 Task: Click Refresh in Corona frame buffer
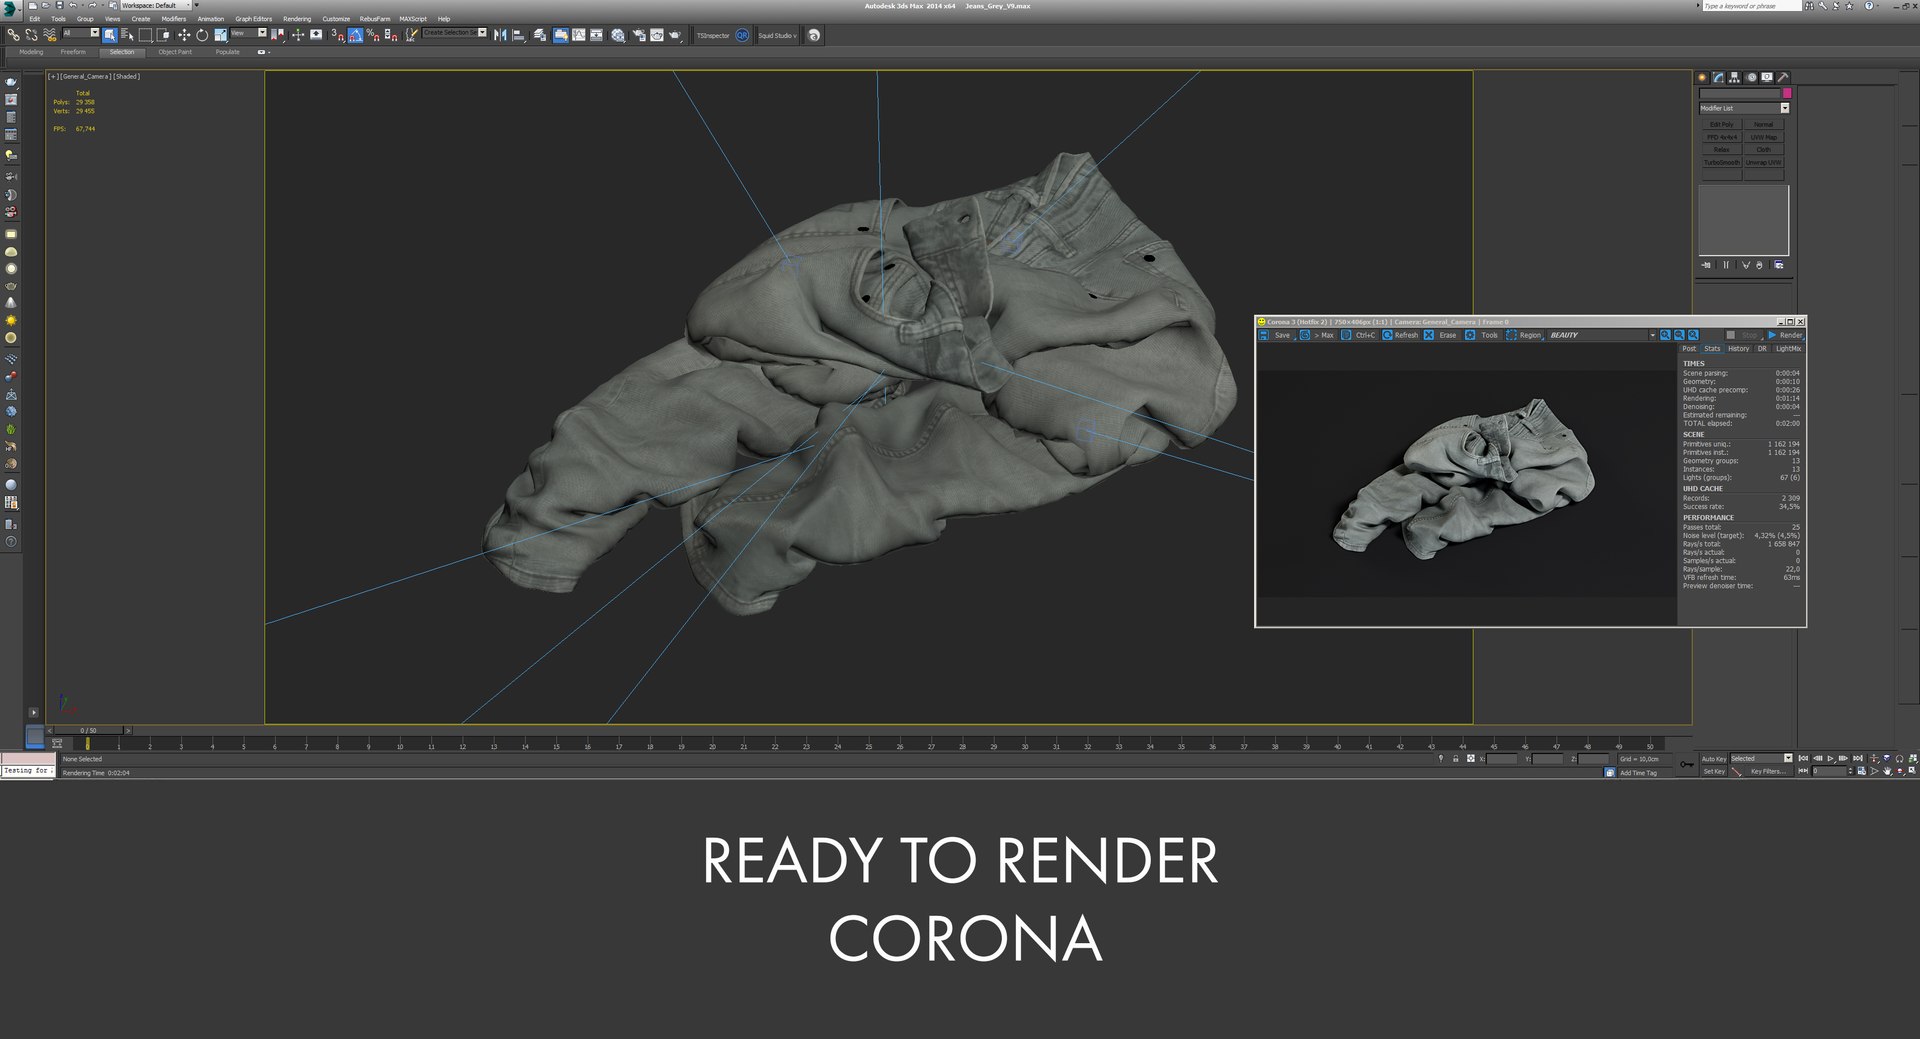(1399, 335)
